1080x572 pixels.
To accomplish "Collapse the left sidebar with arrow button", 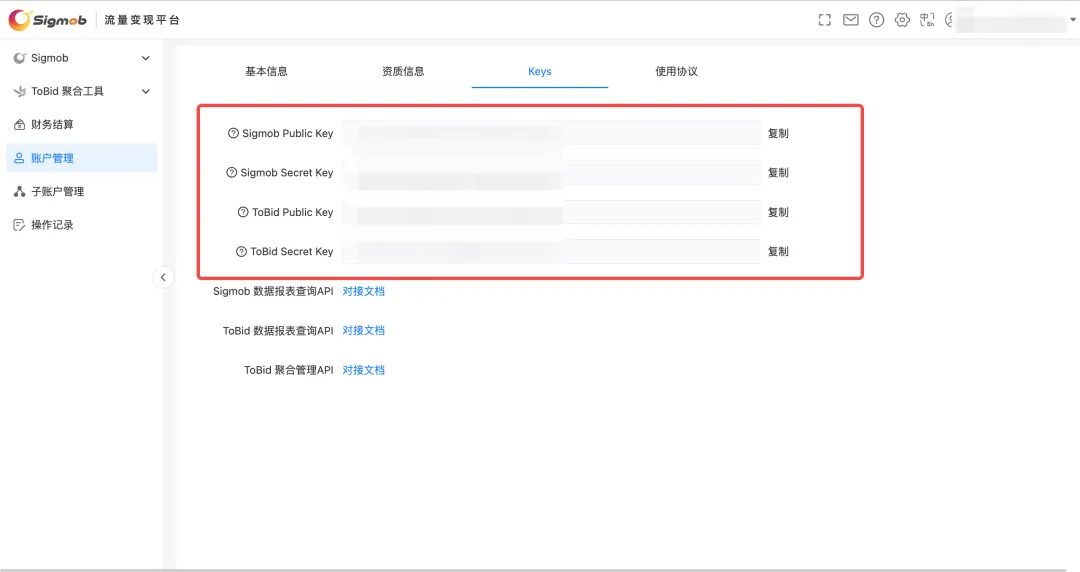I will (x=164, y=277).
